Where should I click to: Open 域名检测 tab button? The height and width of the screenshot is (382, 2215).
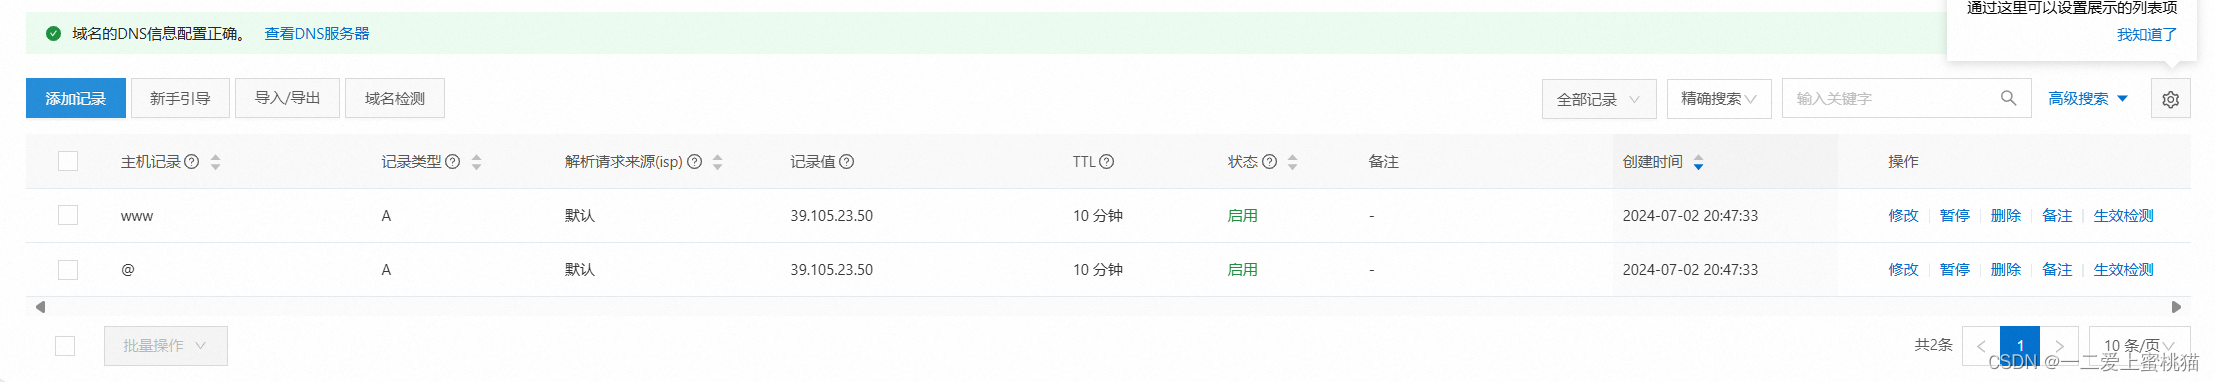395,98
